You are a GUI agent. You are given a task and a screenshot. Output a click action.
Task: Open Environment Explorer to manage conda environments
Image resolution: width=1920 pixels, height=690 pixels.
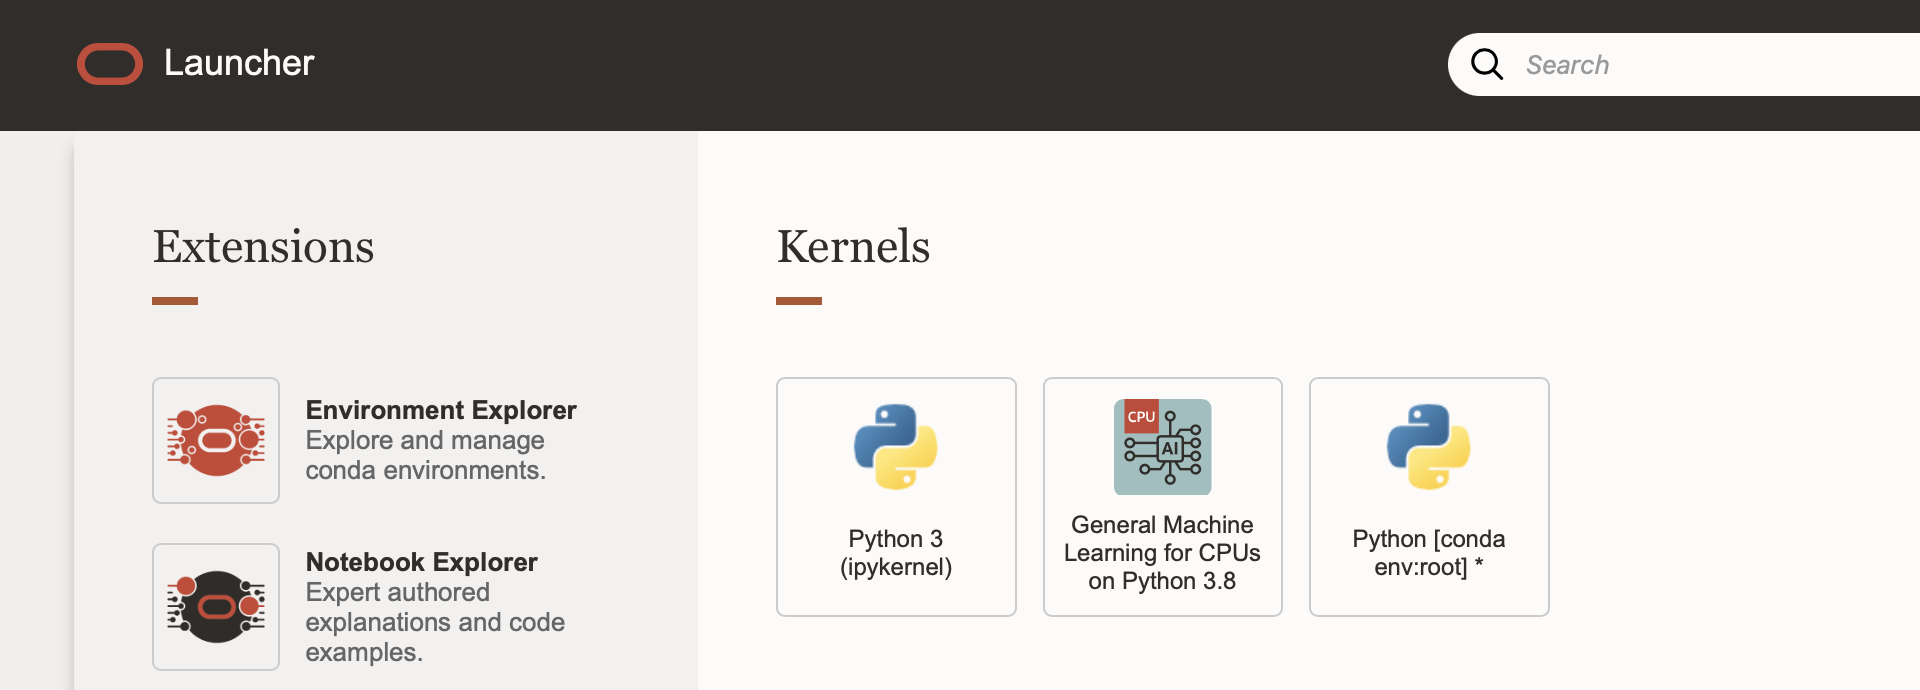(x=440, y=440)
